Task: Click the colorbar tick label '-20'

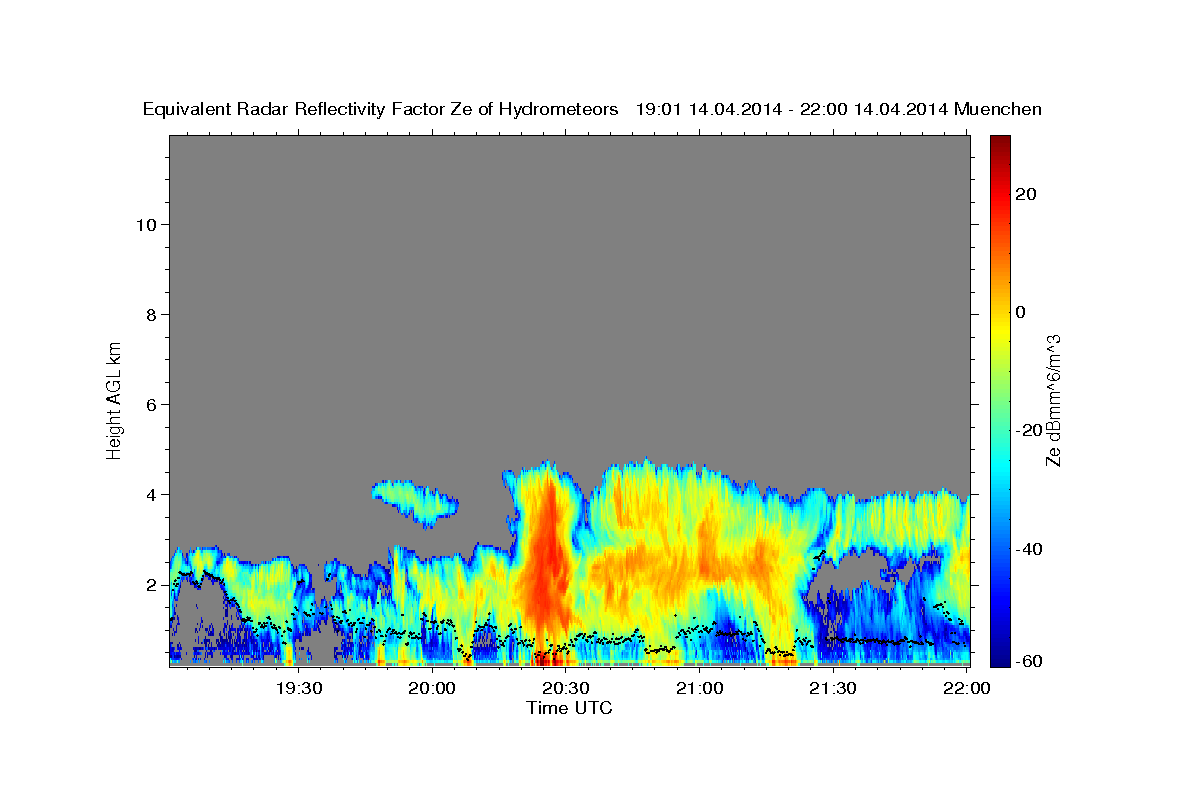Action: 1028,430
